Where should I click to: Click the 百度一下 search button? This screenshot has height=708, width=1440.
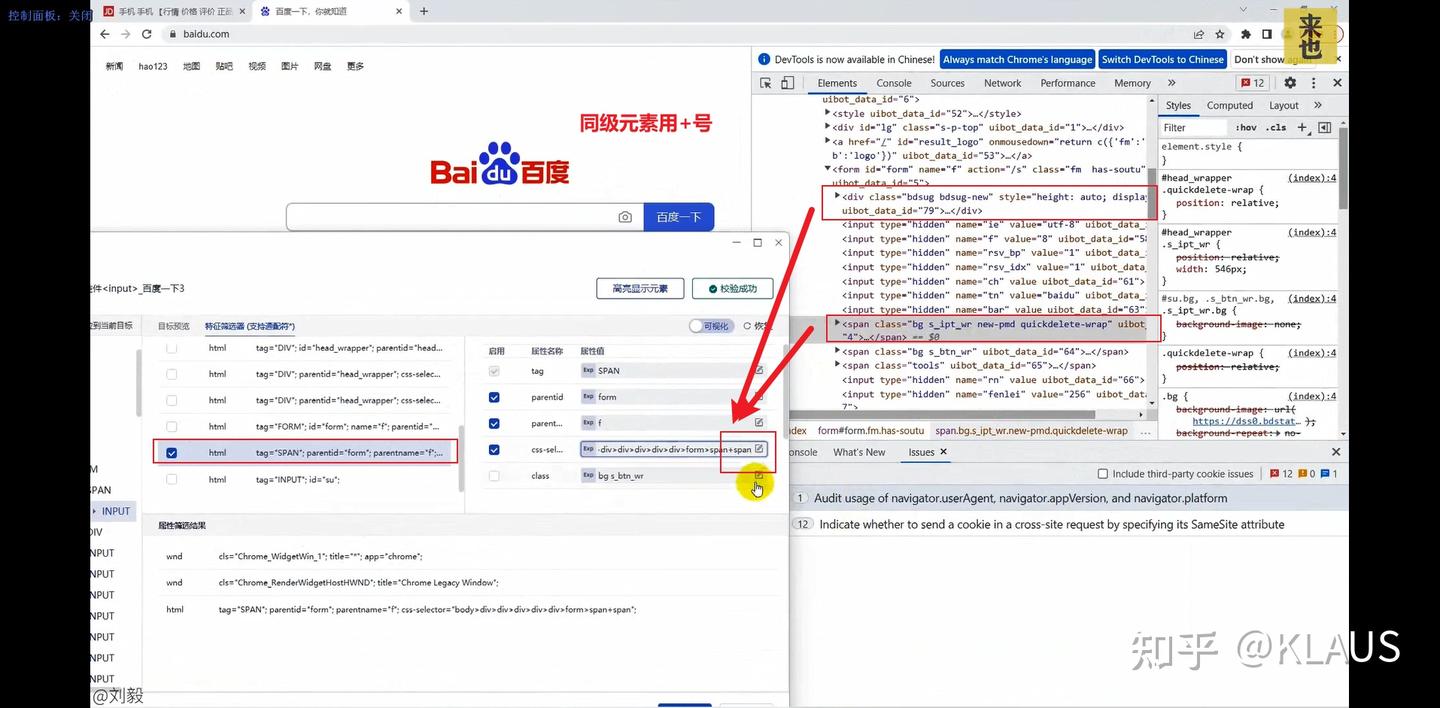click(x=678, y=217)
